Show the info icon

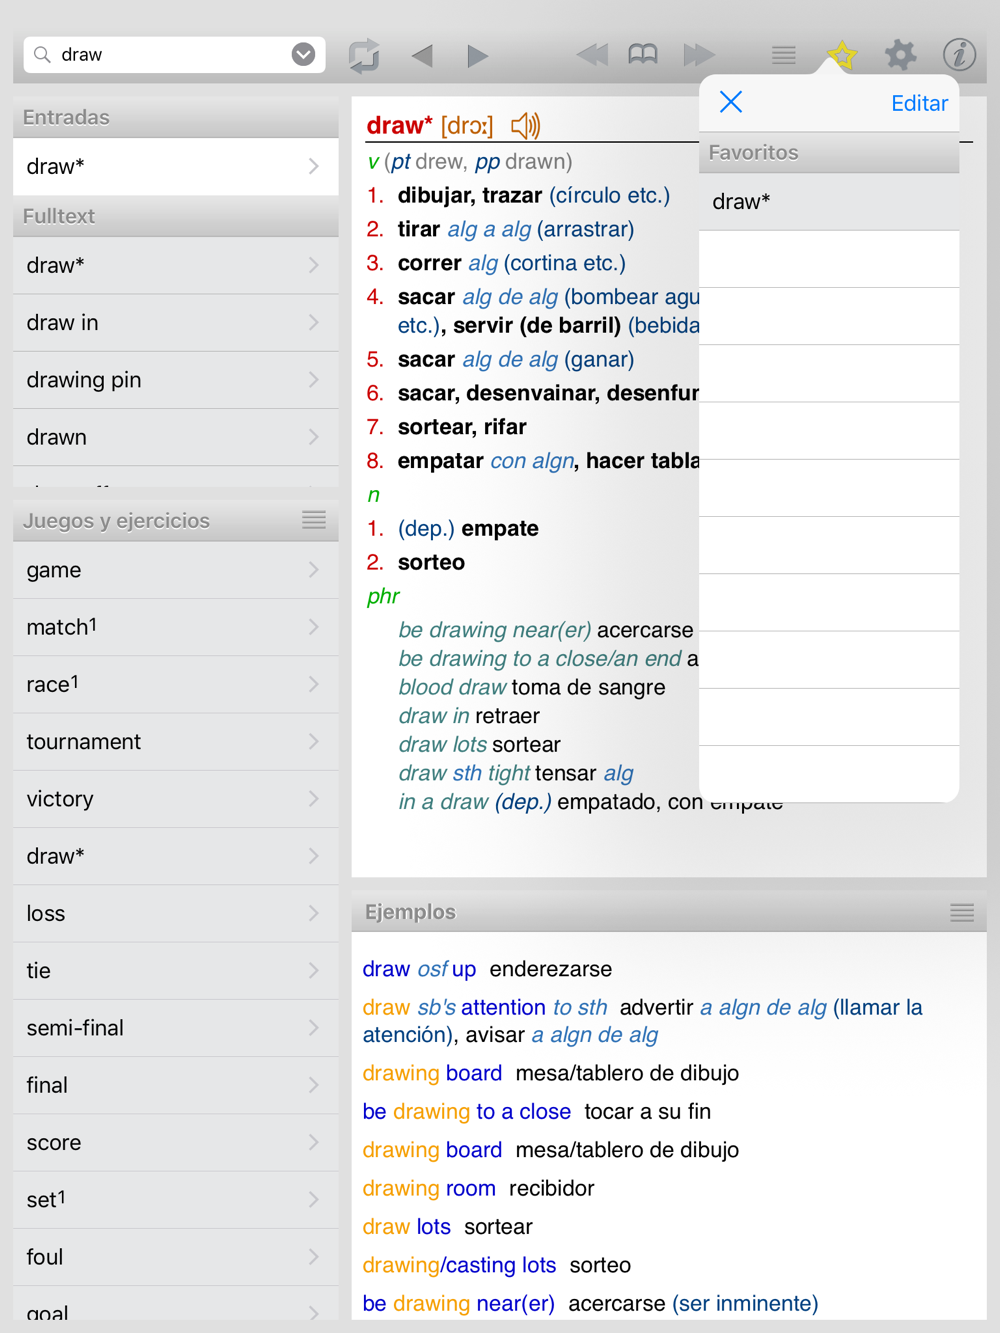(x=959, y=54)
